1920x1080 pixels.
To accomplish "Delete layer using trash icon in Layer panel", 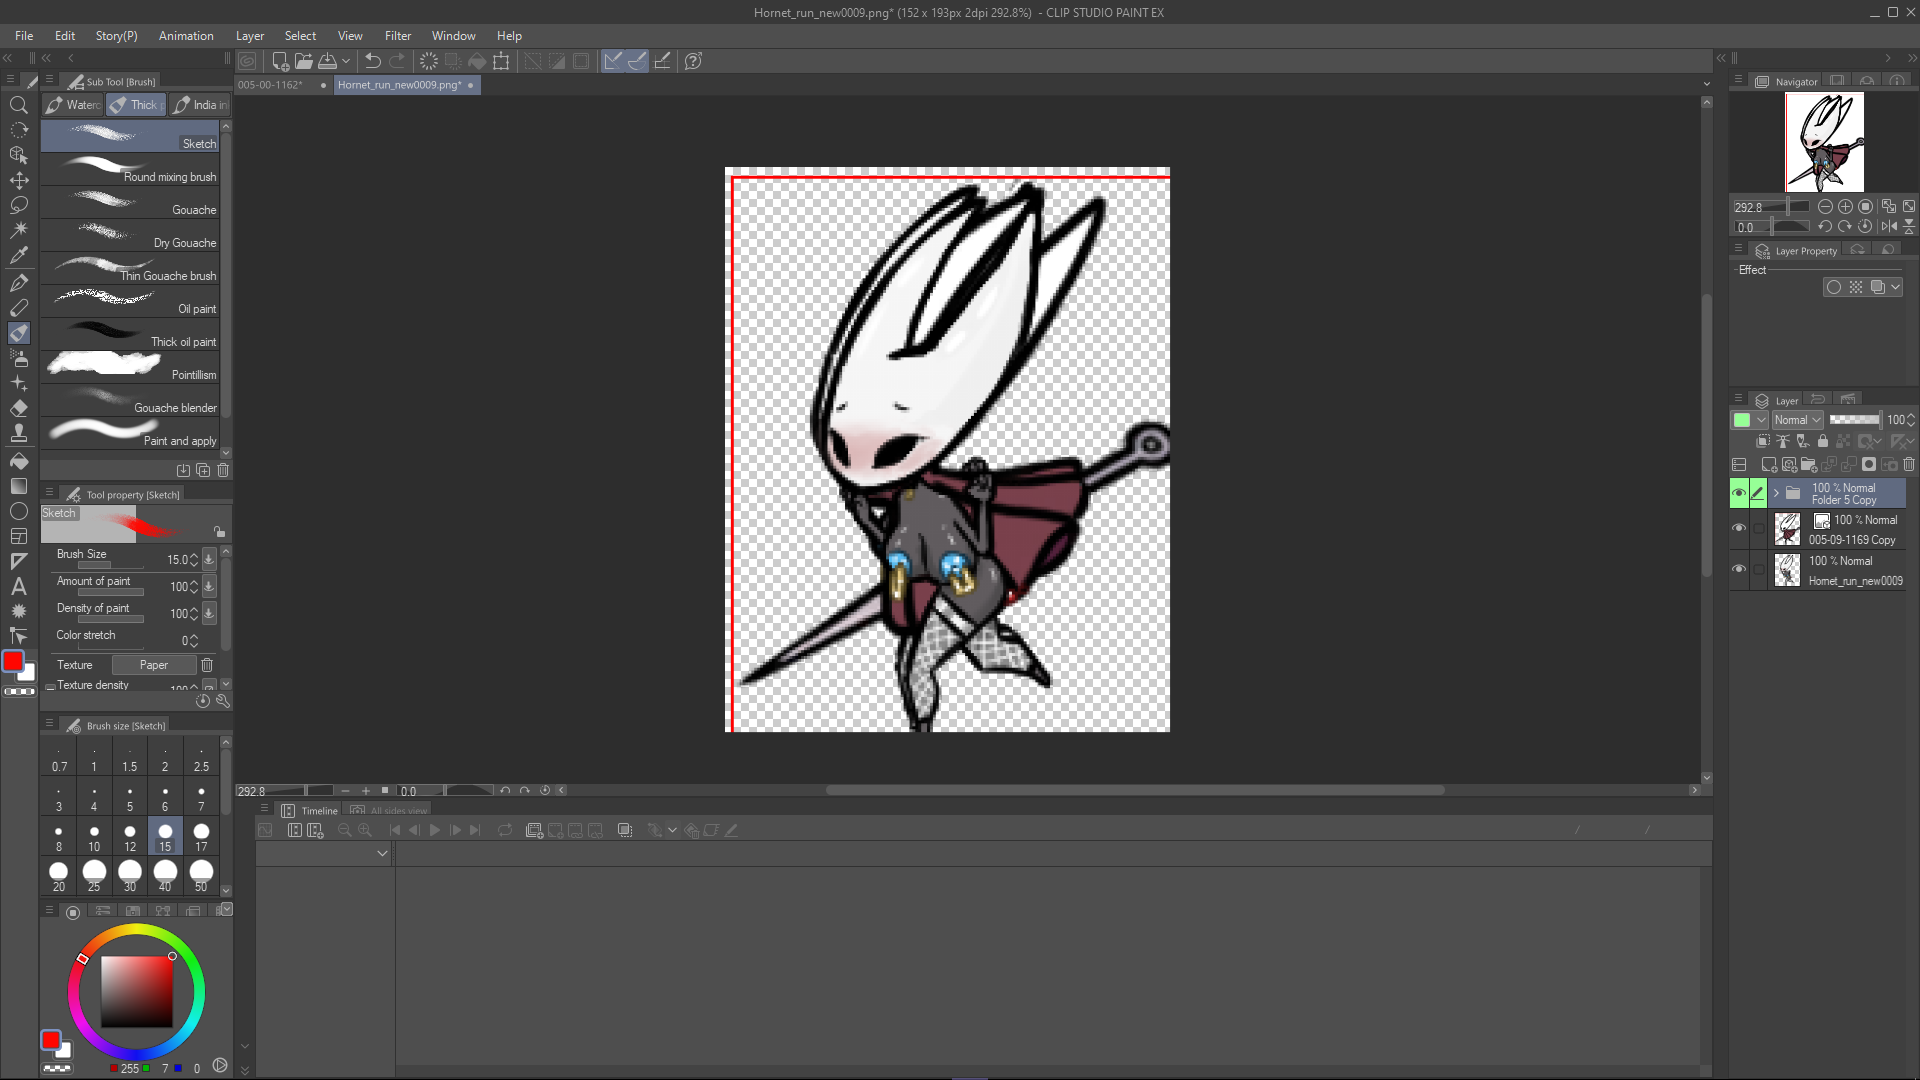I will (x=1909, y=465).
